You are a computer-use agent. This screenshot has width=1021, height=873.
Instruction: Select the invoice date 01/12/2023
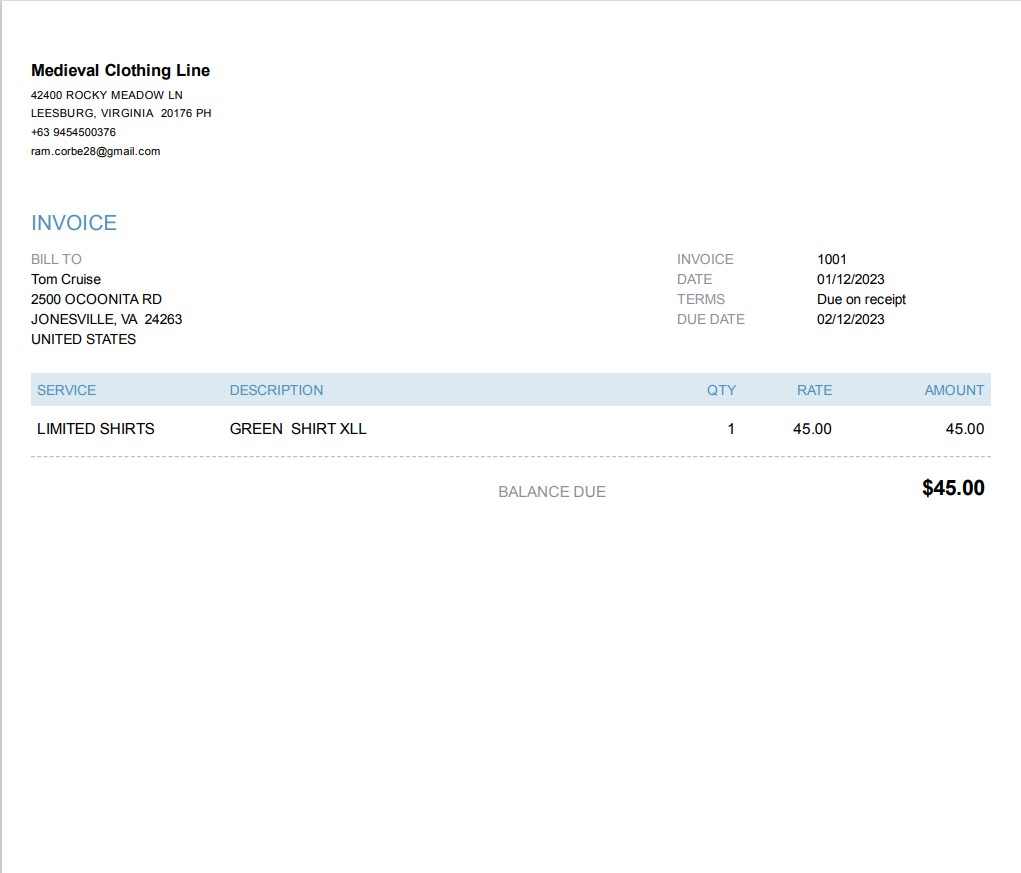point(850,279)
